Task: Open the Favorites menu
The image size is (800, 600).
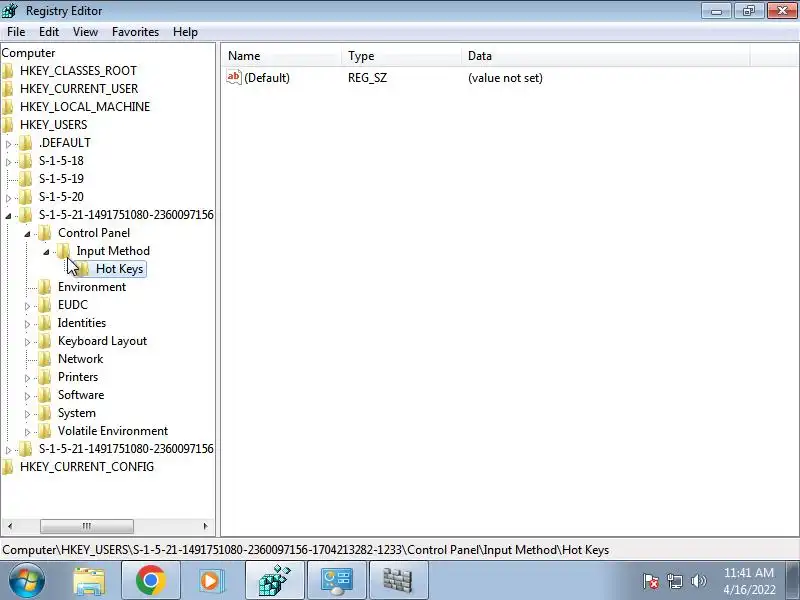Action: (x=135, y=32)
